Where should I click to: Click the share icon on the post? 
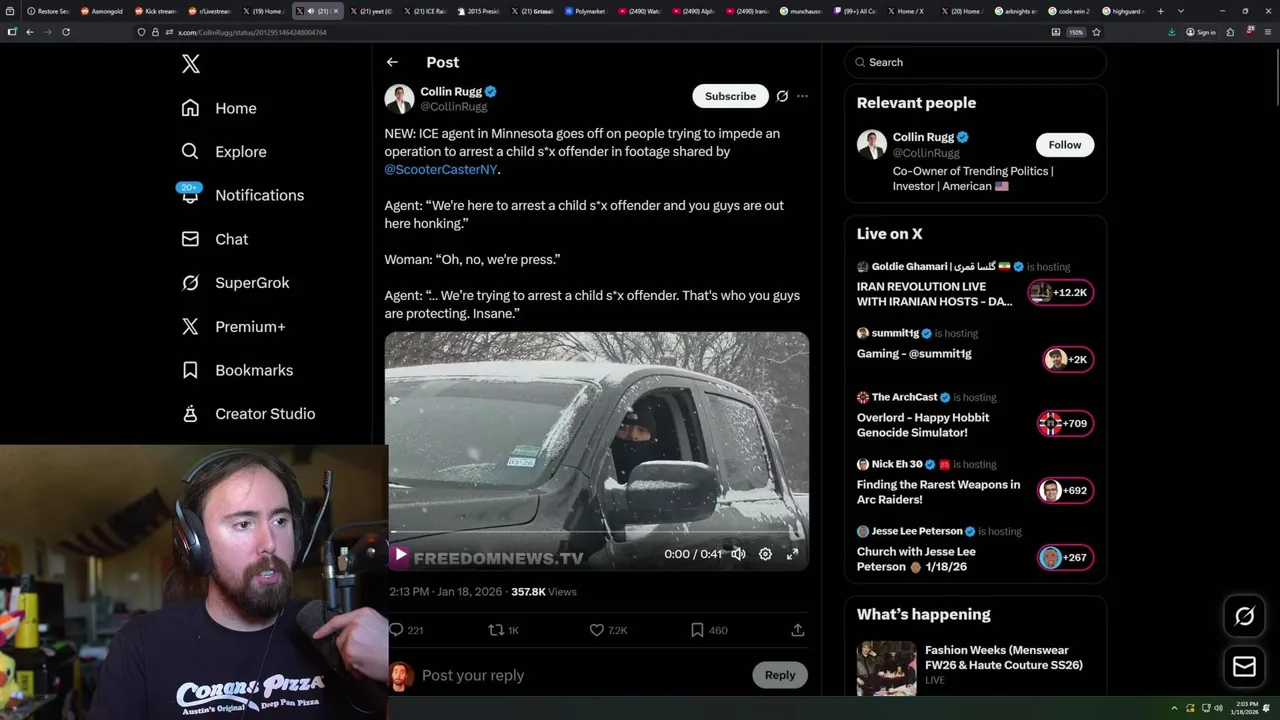click(x=797, y=630)
